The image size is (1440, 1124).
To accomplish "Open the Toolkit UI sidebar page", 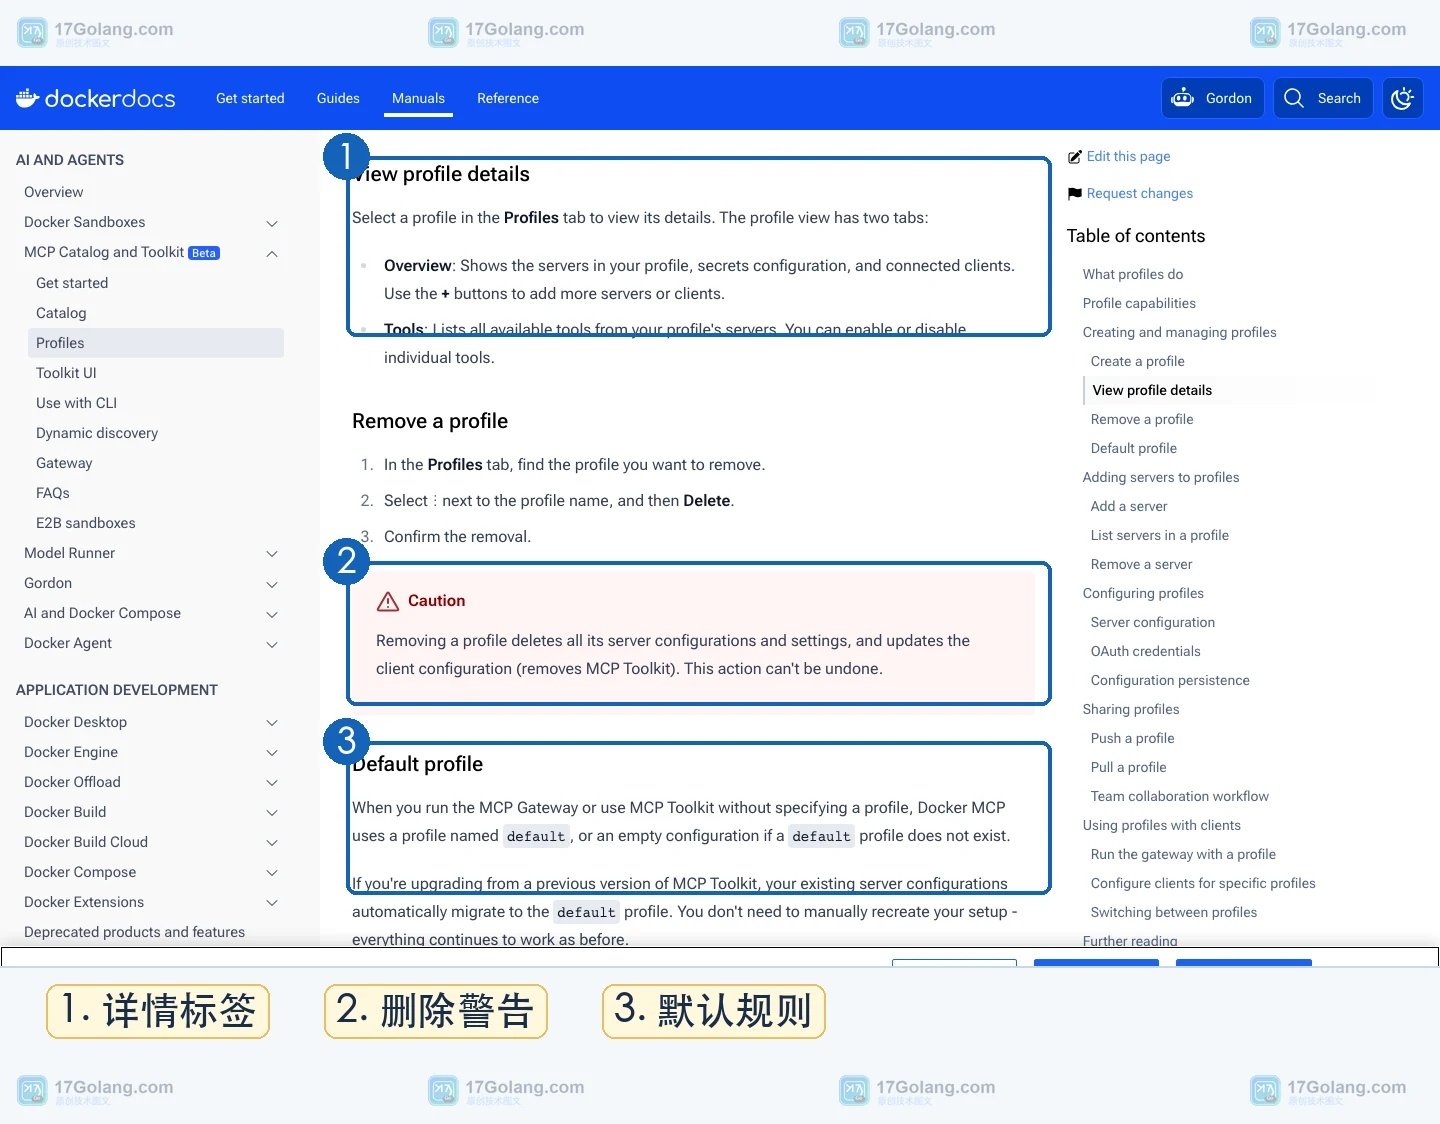I will coord(66,373).
